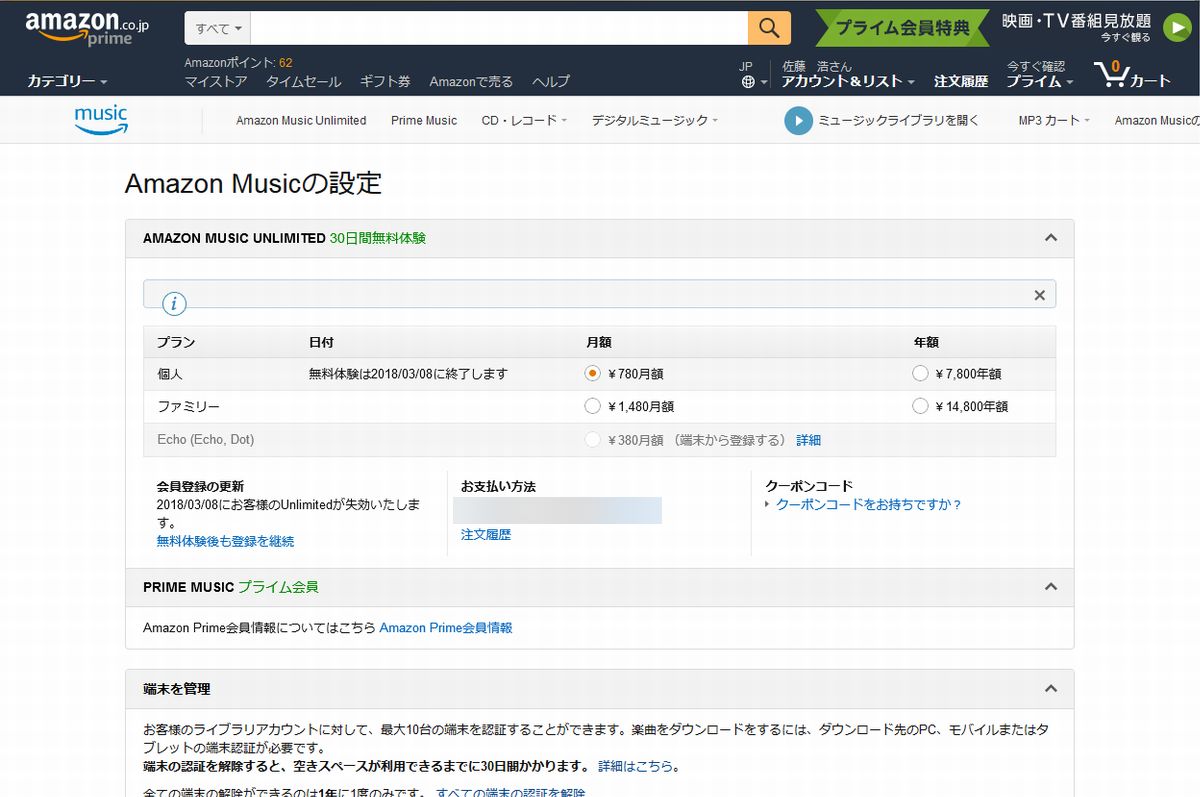Open the MP3 カート dropdown

pos(1054,121)
